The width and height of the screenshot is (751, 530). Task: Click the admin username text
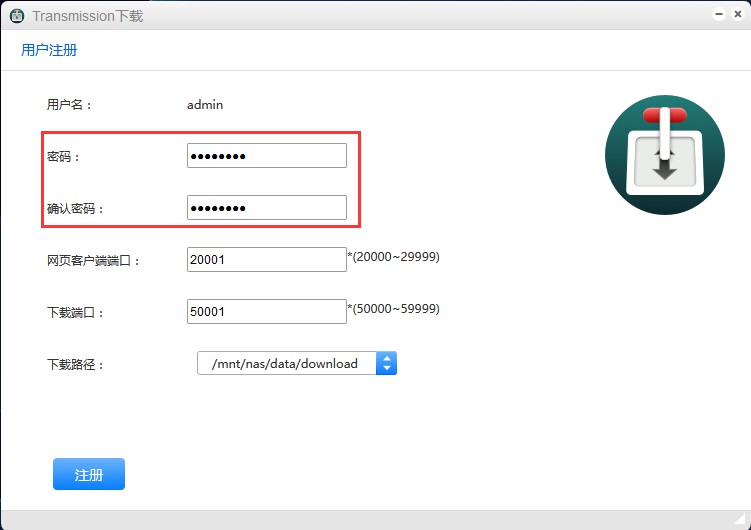[x=205, y=104]
